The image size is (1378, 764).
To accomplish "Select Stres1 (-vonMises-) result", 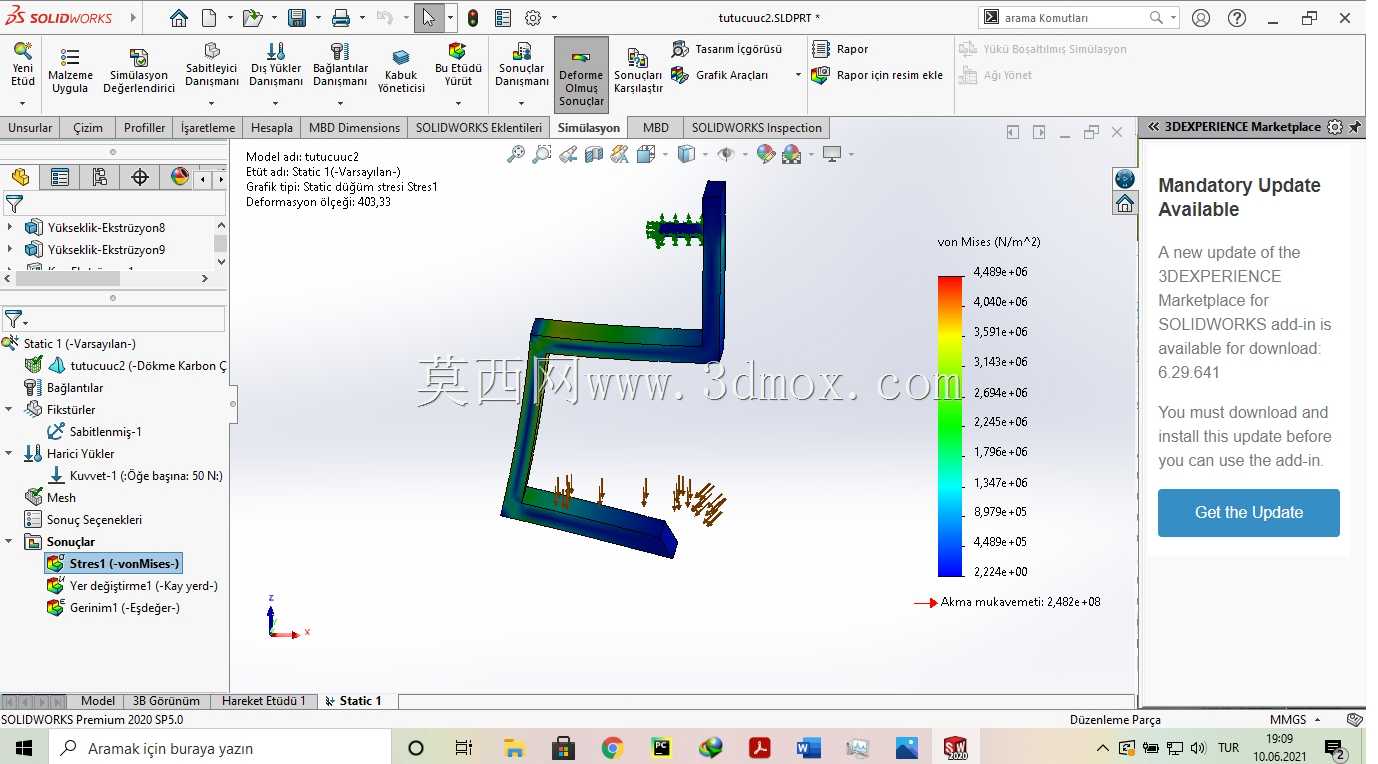I will (x=114, y=564).
